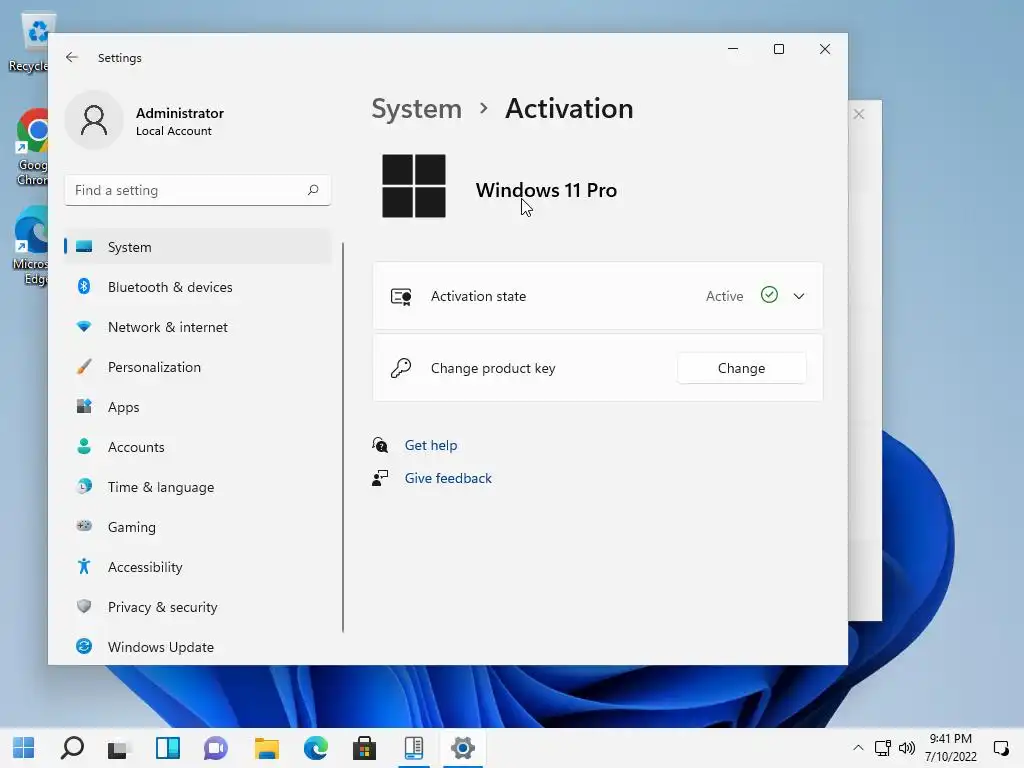Open Personalization settings

(198, 367)
